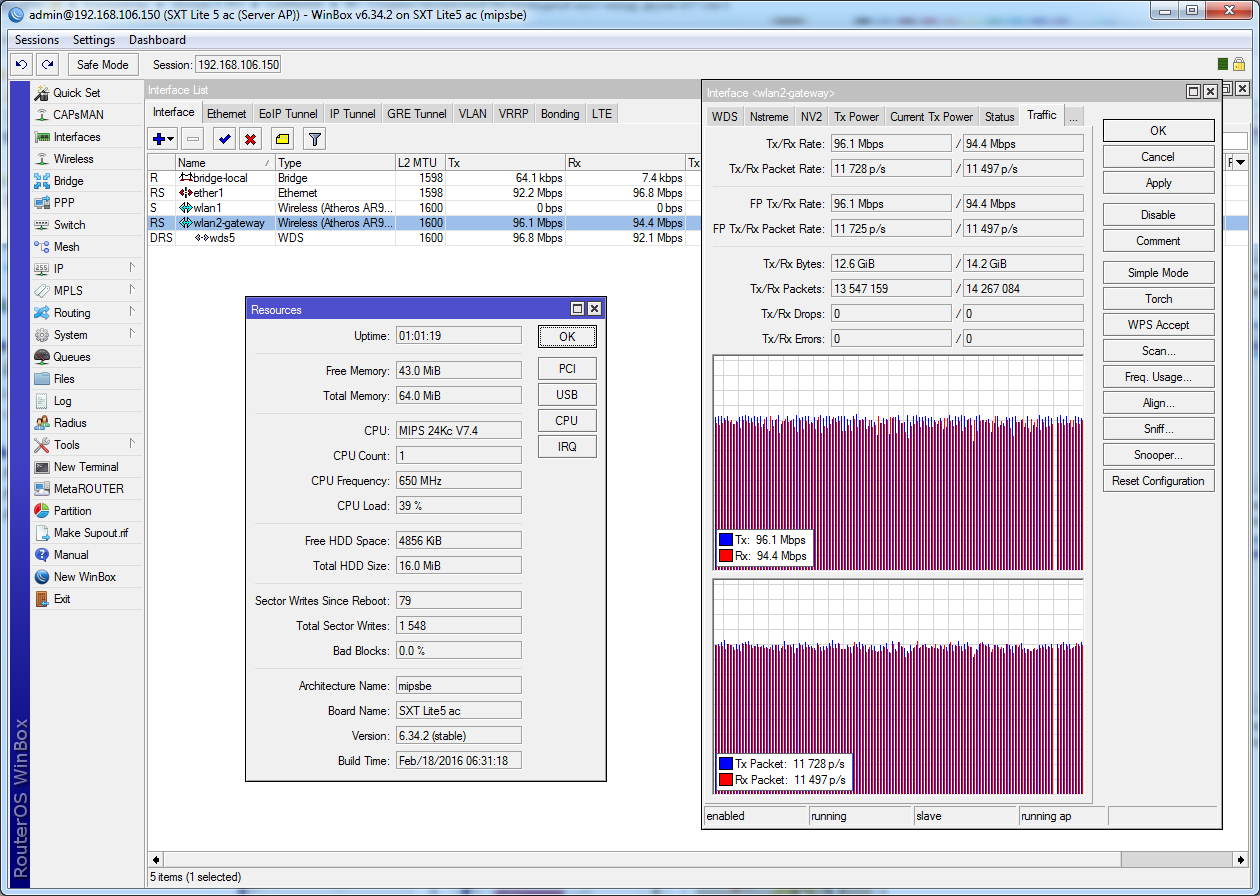Open the Dashboard menu
Image resolution: width=1260 pixels, height=896 pixels.
(x=157, y=40)
